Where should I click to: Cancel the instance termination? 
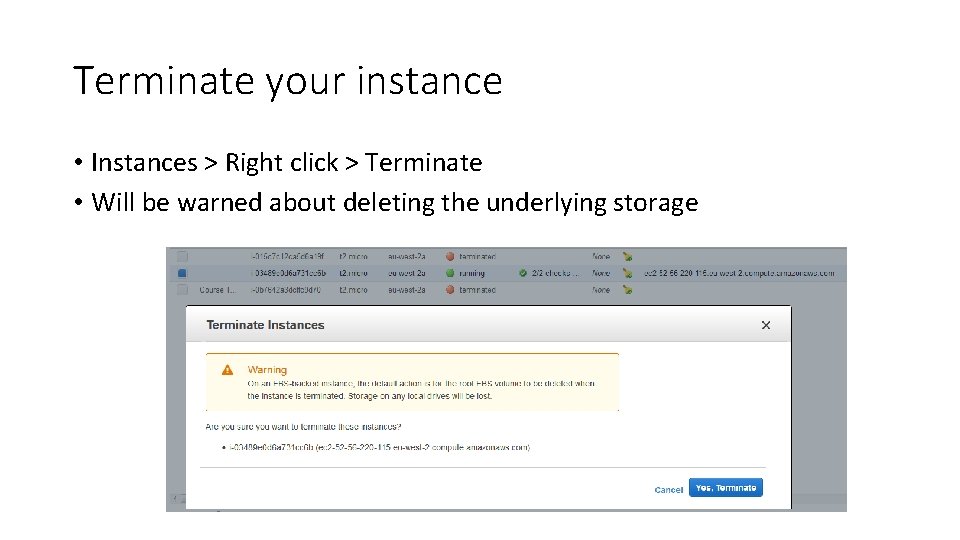tap(668, 489)
